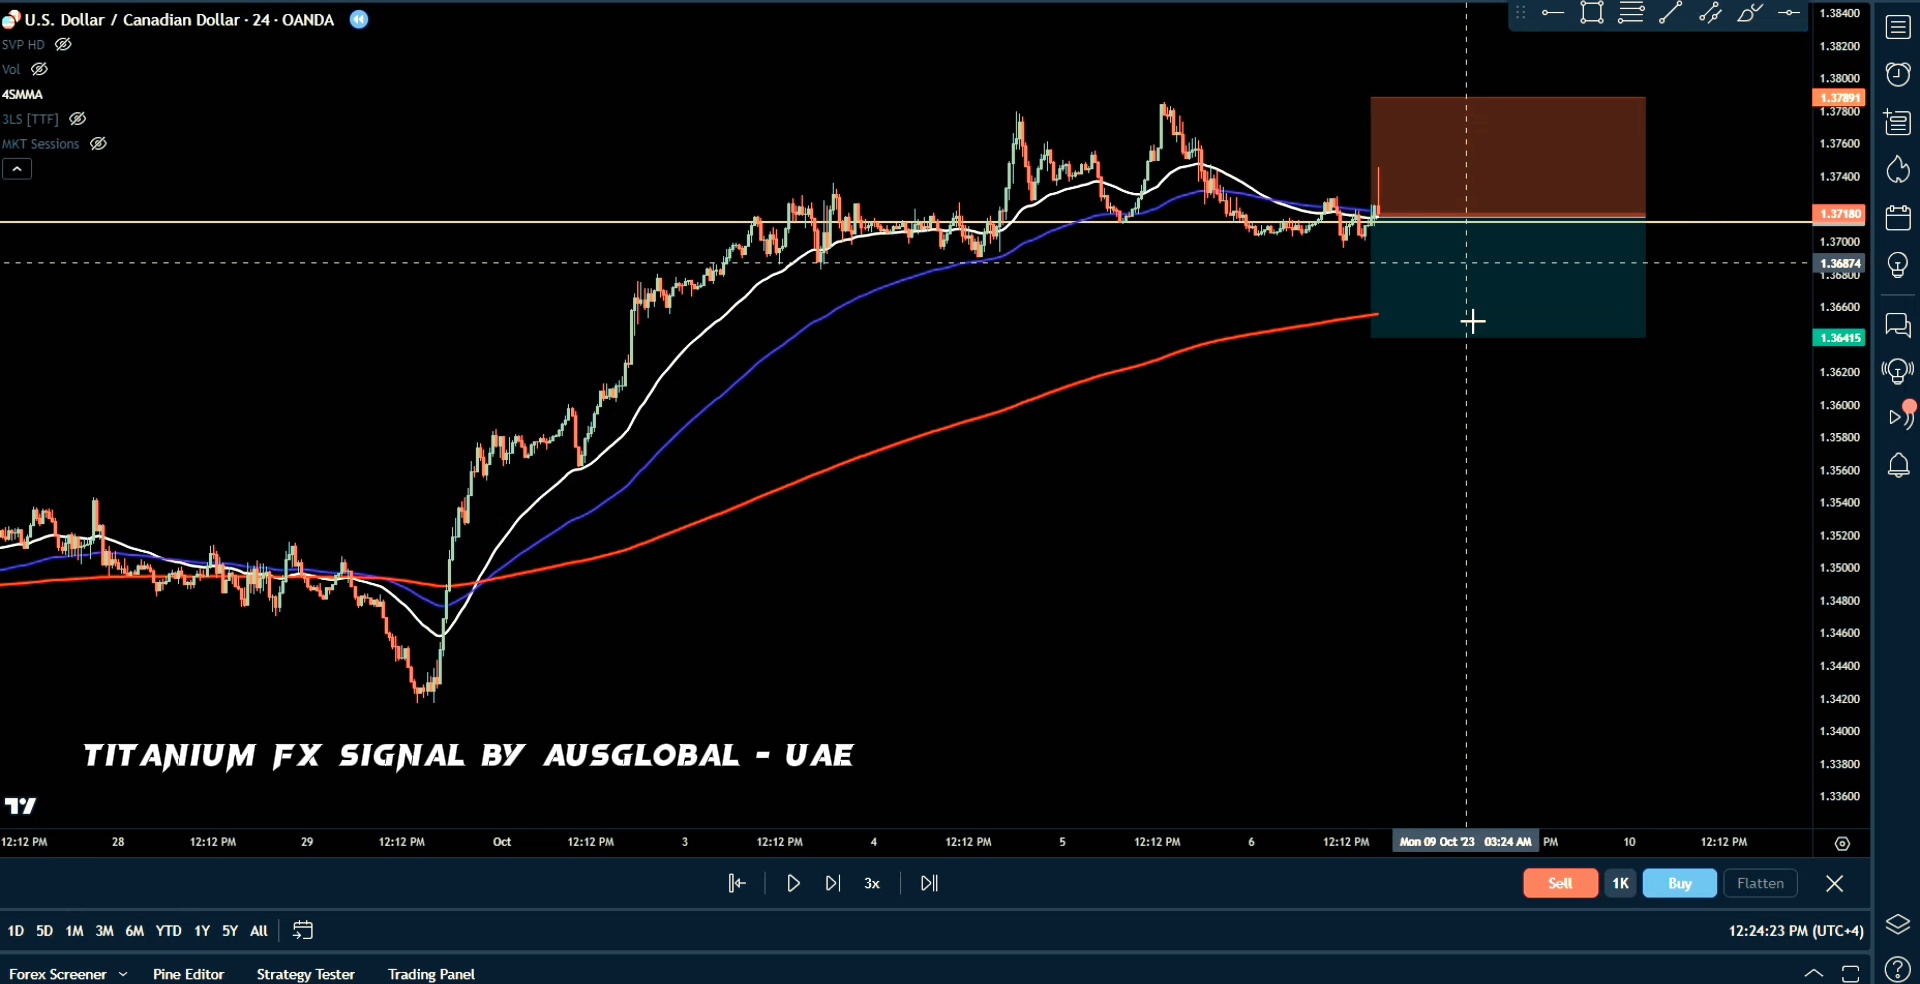Open the 3x replay speed selector

pos(872,883)
